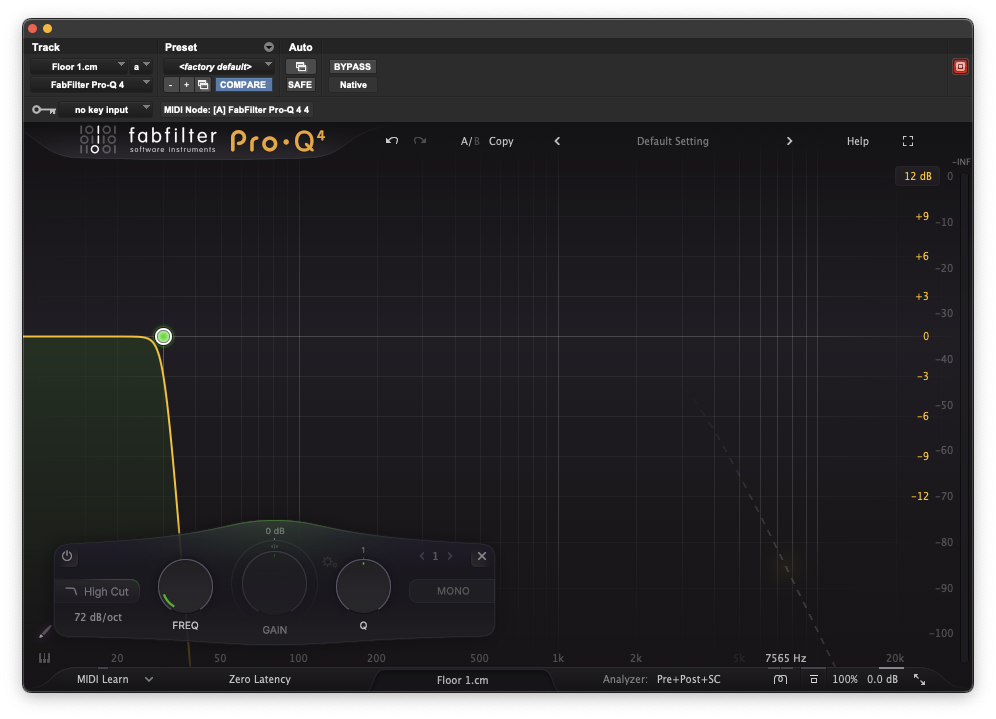Open the 72 dB/oct slope menu
The height and width of the screenshot is (719, 996).
pos(98,617)
